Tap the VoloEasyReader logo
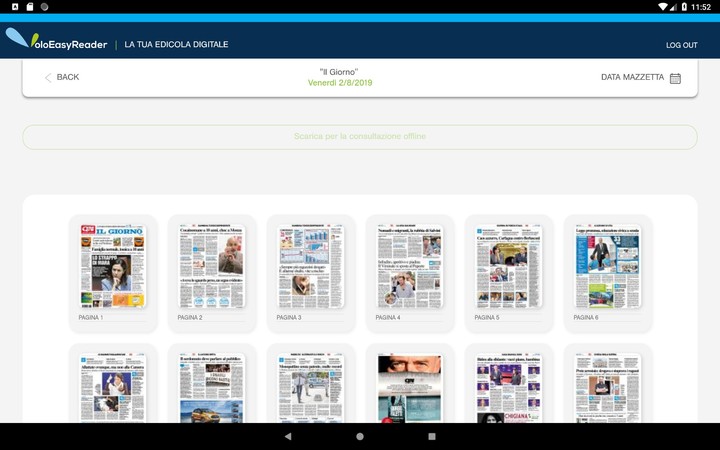 coord(56,39)
